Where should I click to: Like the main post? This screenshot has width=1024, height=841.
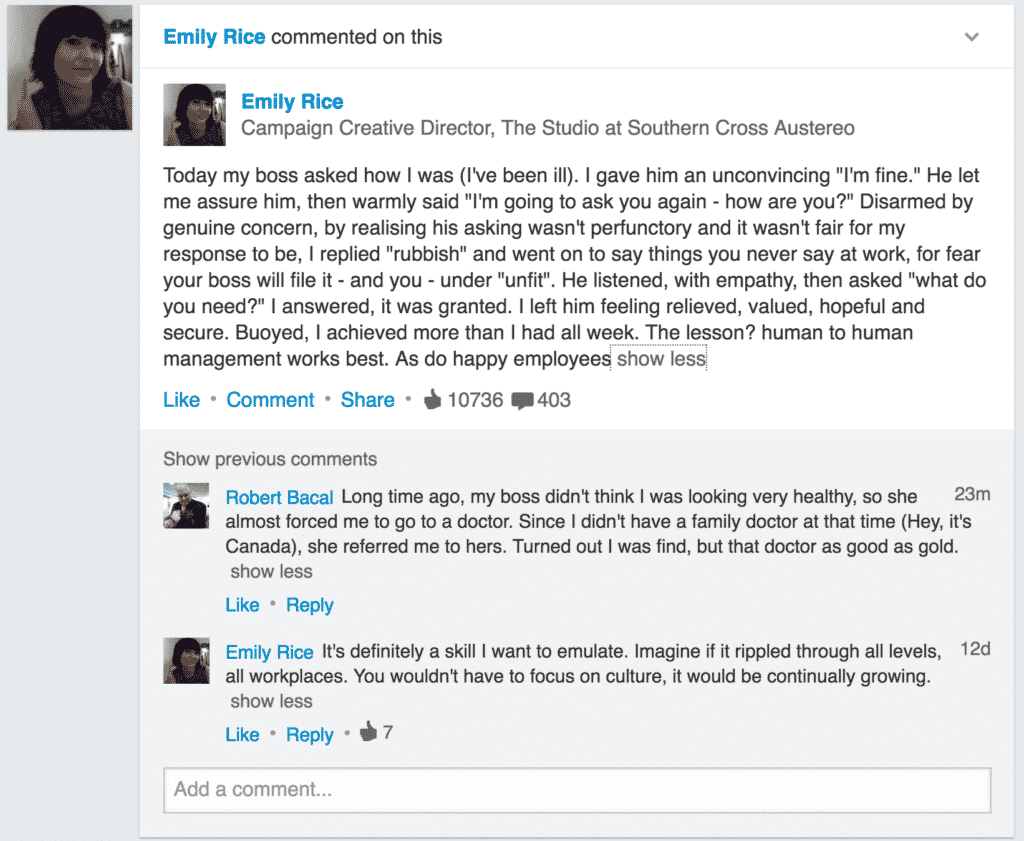(x=181, y=399)
